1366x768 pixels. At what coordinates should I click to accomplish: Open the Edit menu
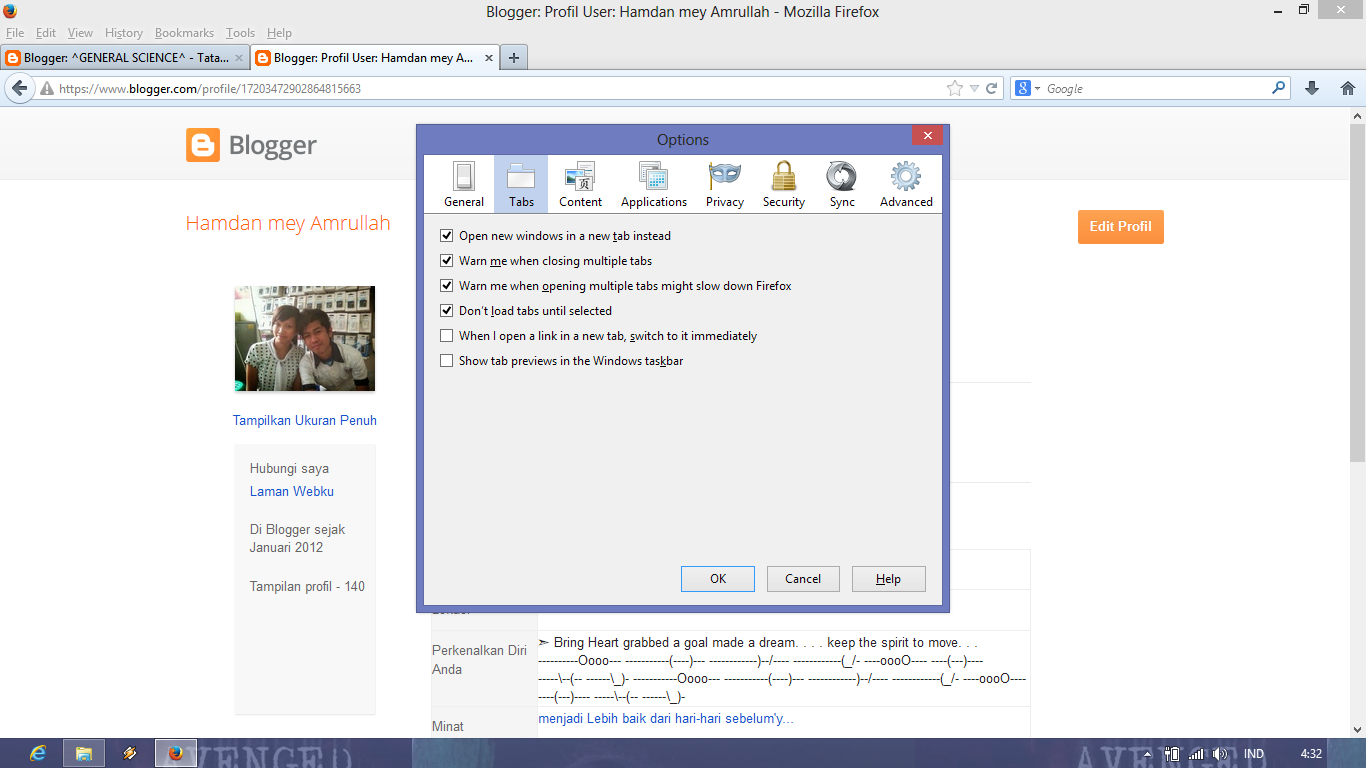(x=46, y=33)
